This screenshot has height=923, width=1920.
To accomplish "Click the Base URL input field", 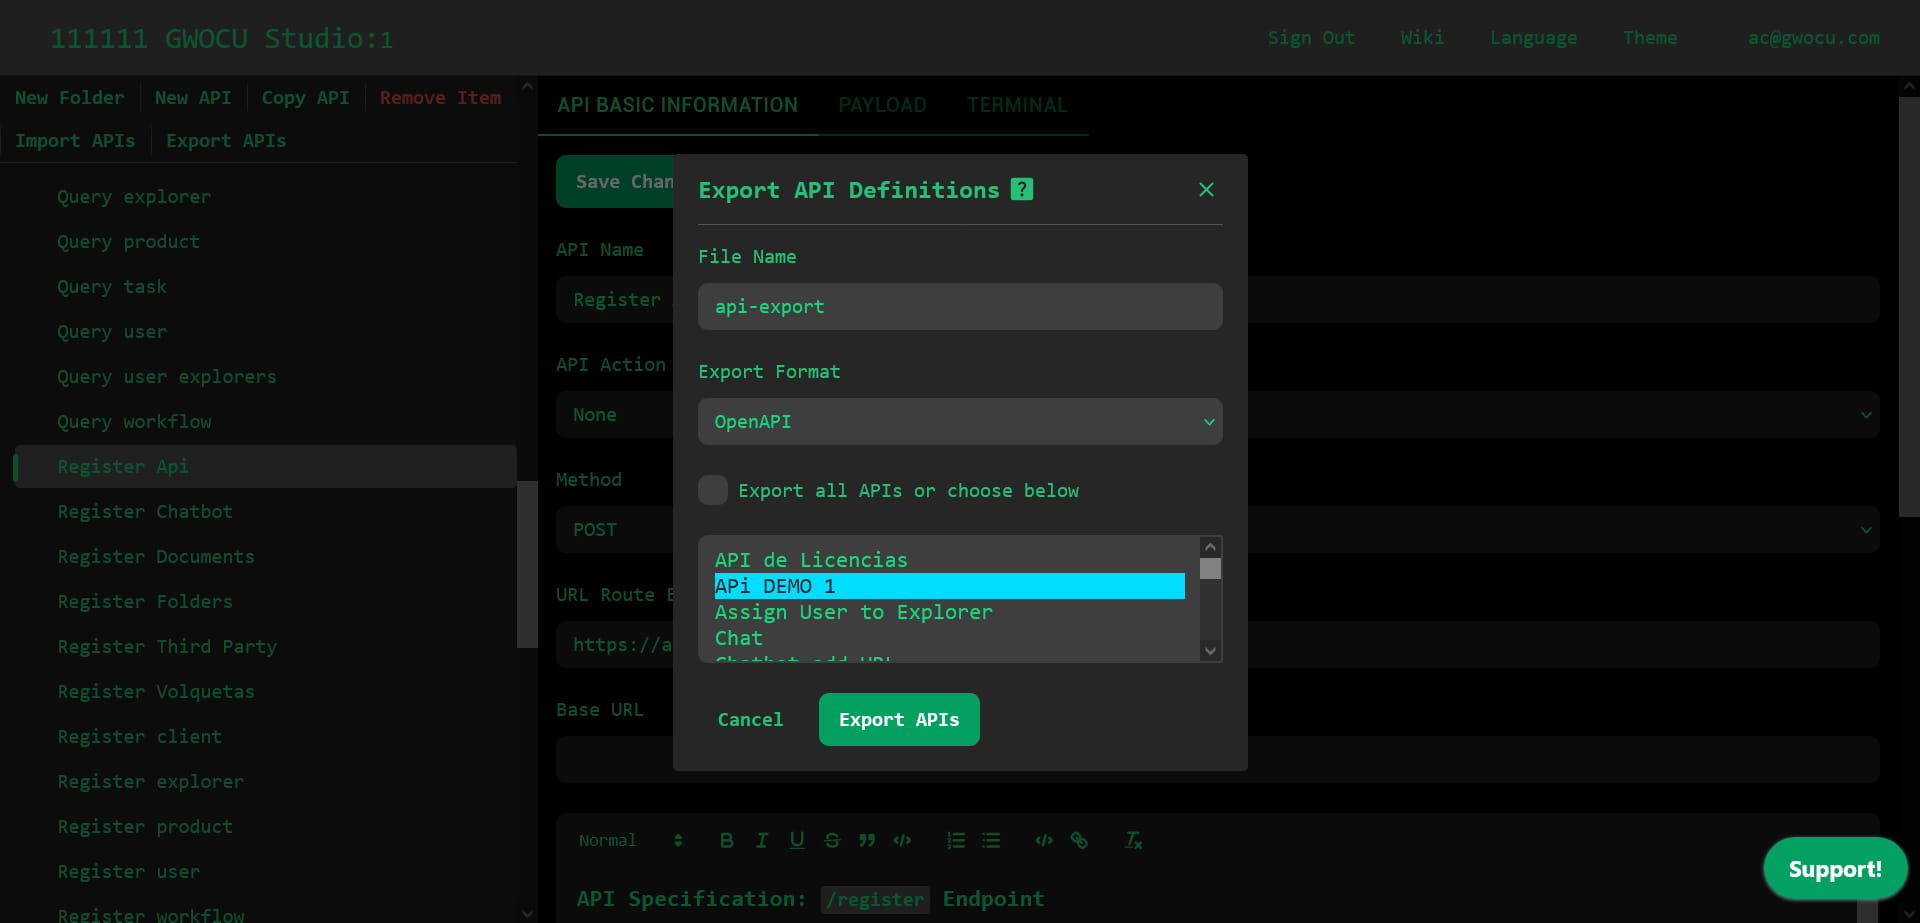I will point(1217,760).
